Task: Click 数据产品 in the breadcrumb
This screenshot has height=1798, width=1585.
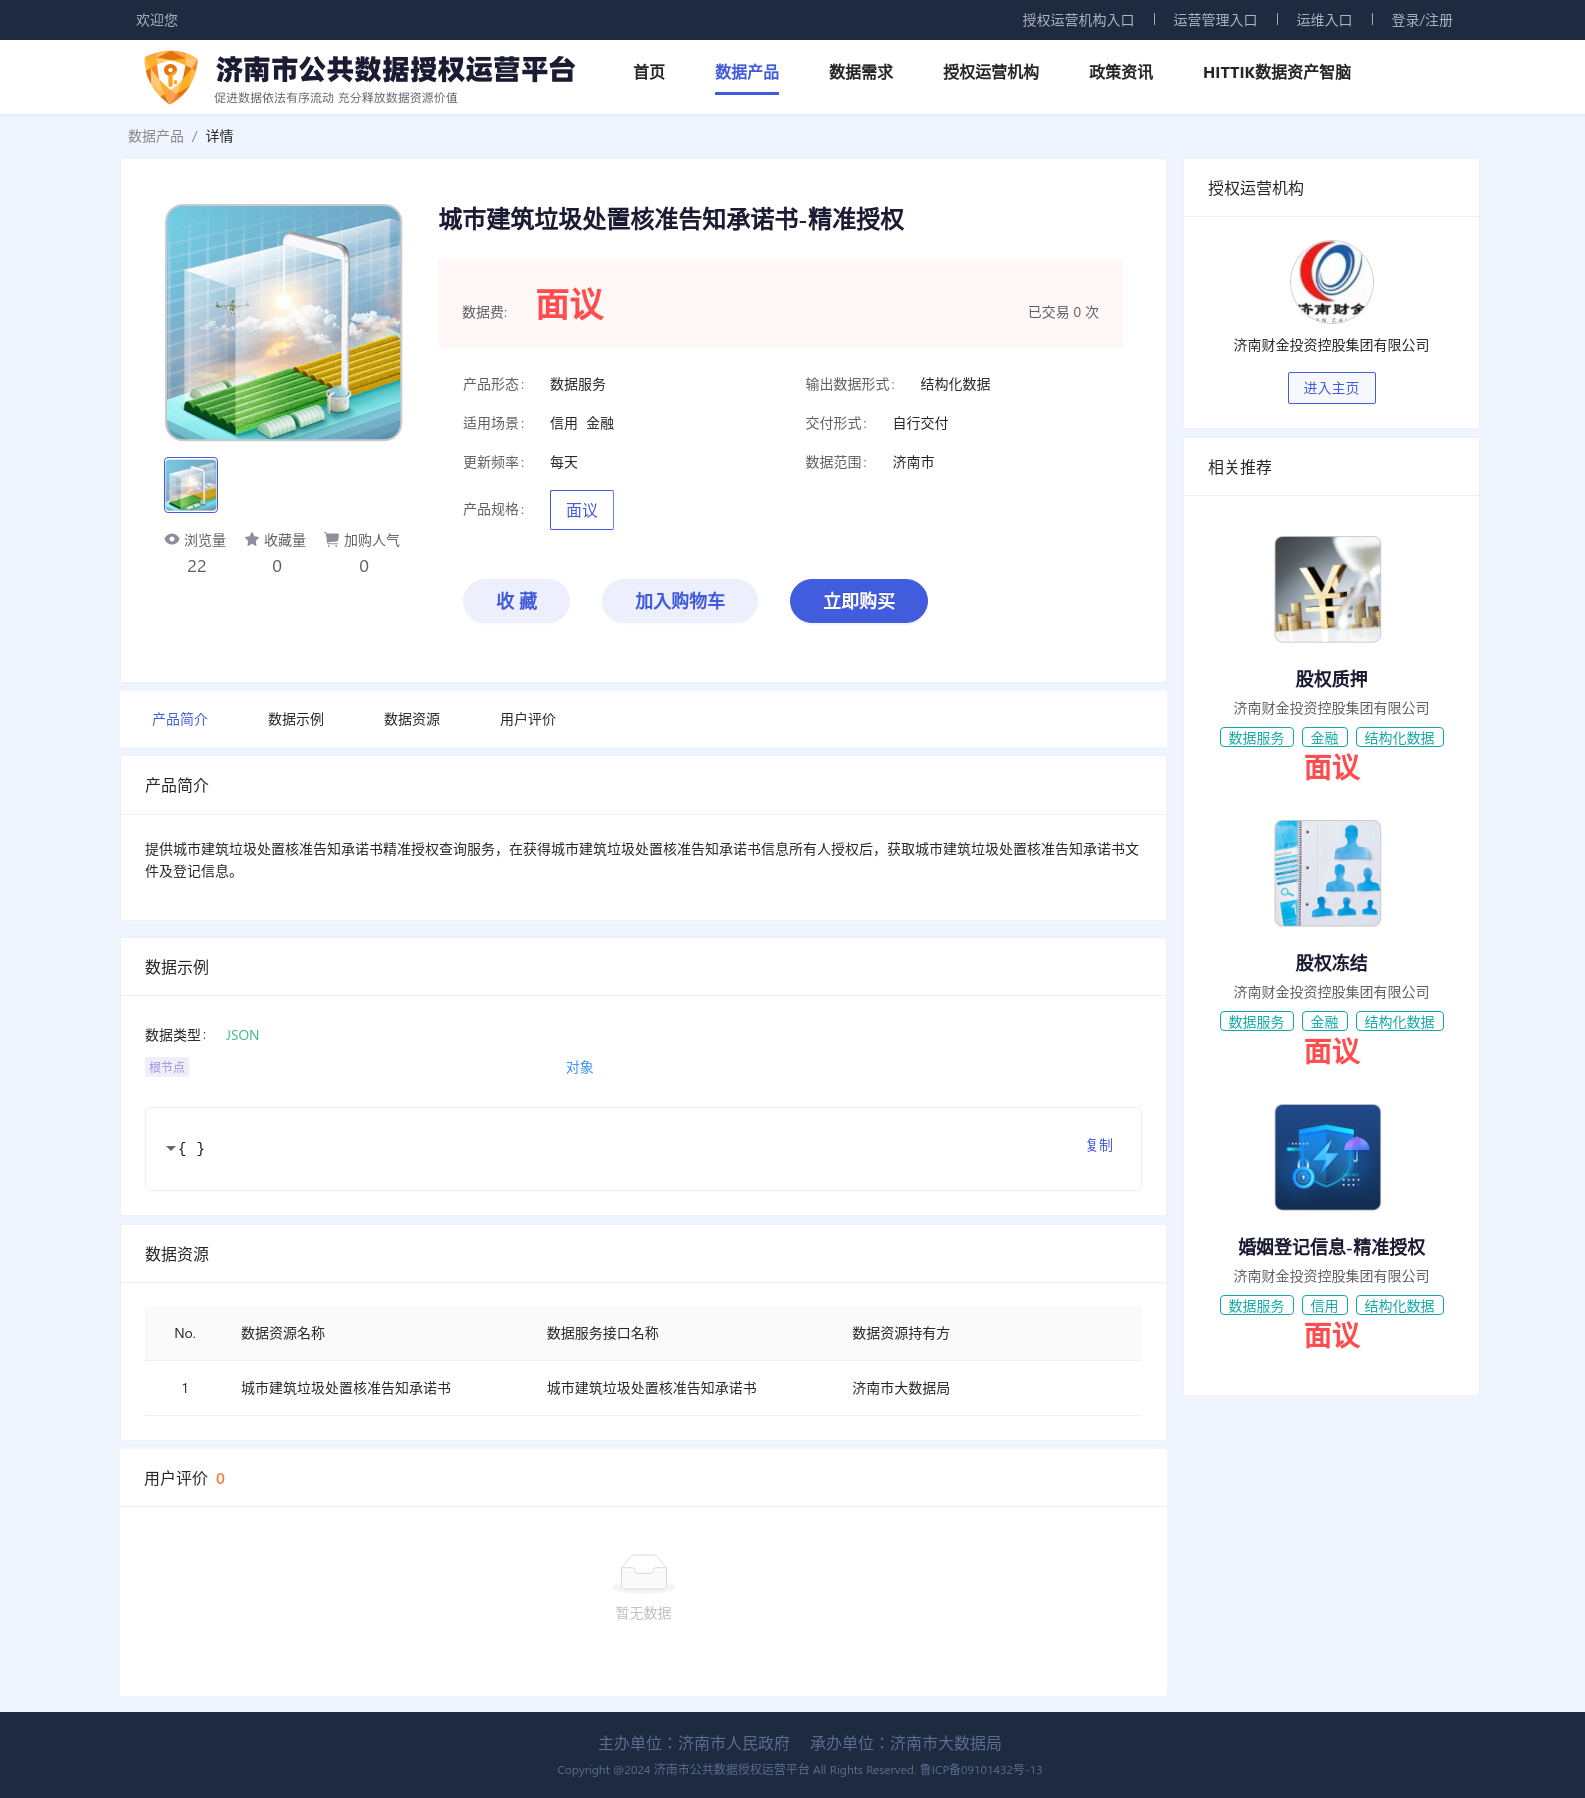Action: pos(156,136)
